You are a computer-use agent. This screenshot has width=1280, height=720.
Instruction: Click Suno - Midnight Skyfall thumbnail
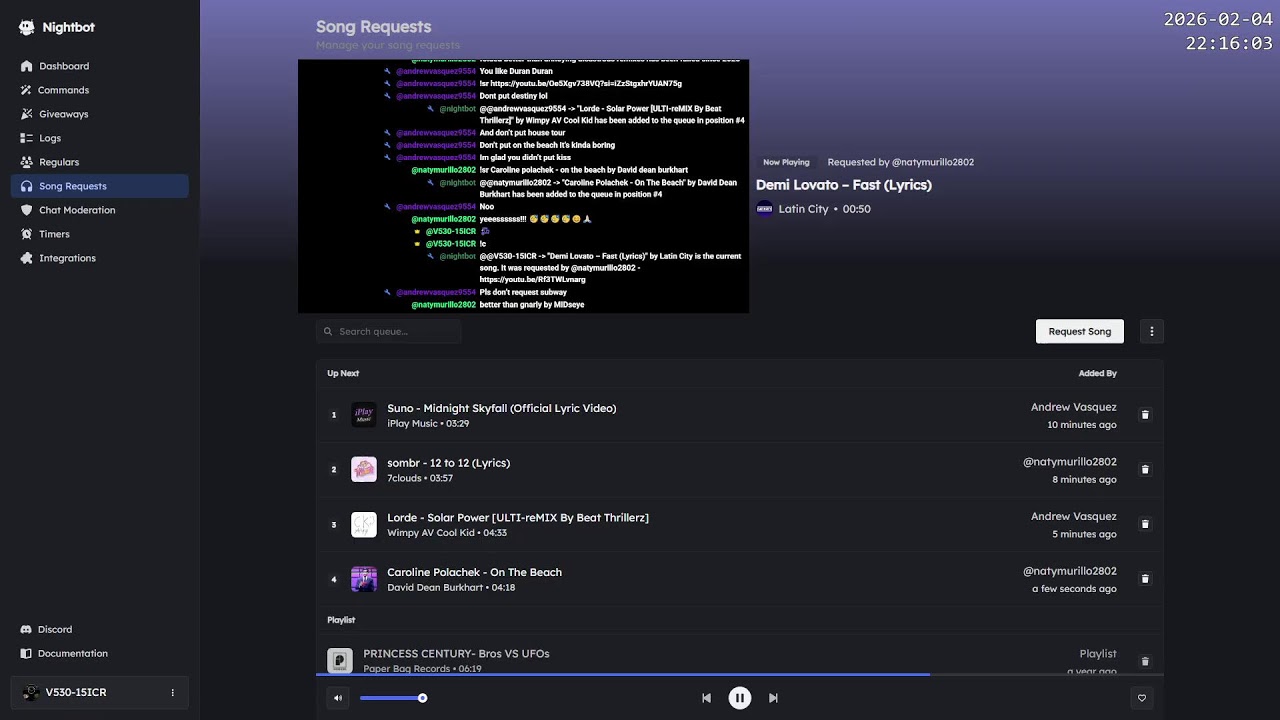pyautogui.click(x=364, y=415)
